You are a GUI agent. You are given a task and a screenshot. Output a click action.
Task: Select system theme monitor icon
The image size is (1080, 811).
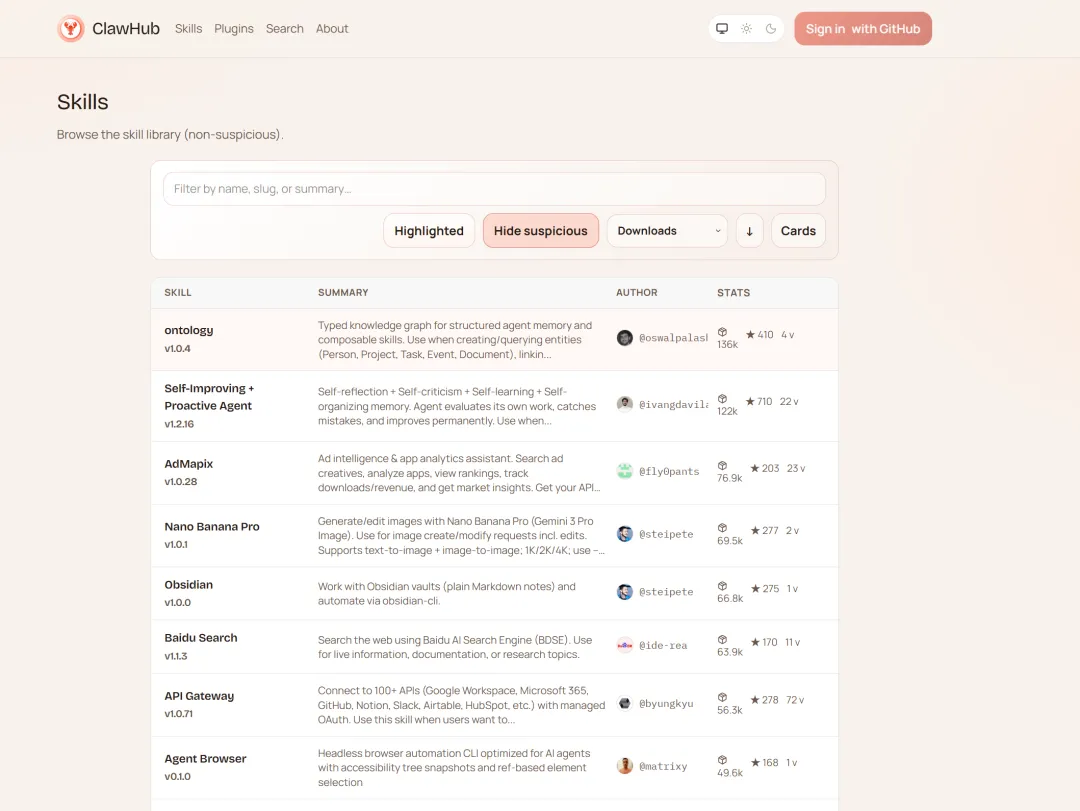(722, 28)
